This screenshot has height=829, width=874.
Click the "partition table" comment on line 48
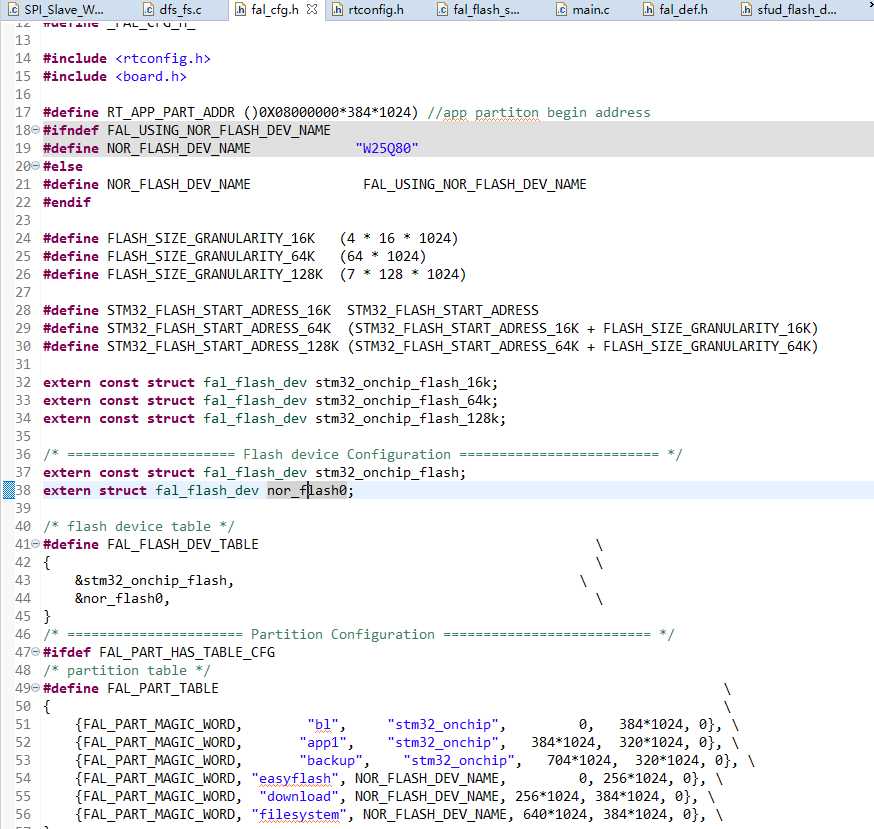pyautogui.click(x=127, y=670)
